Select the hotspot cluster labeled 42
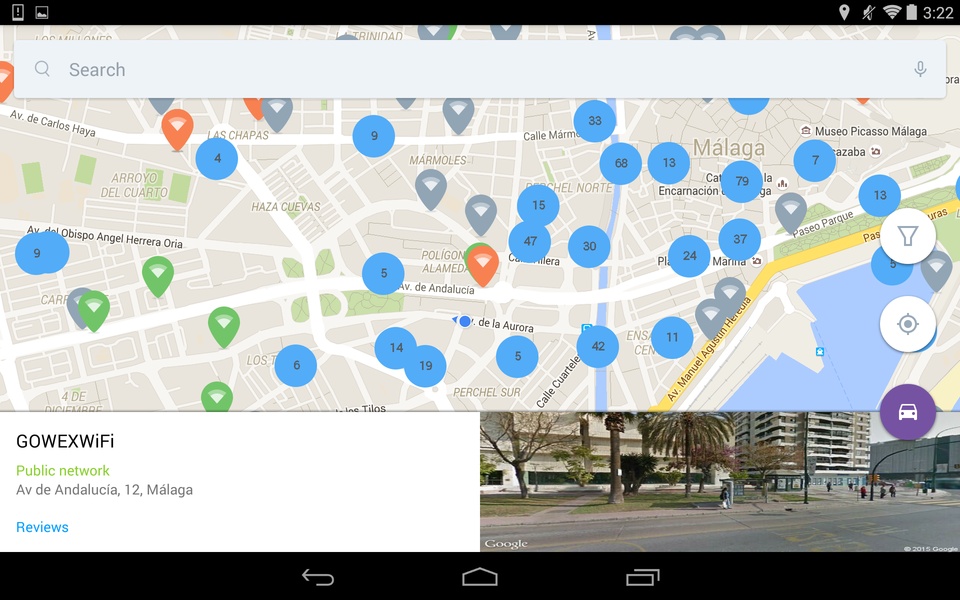 (598, 347)
